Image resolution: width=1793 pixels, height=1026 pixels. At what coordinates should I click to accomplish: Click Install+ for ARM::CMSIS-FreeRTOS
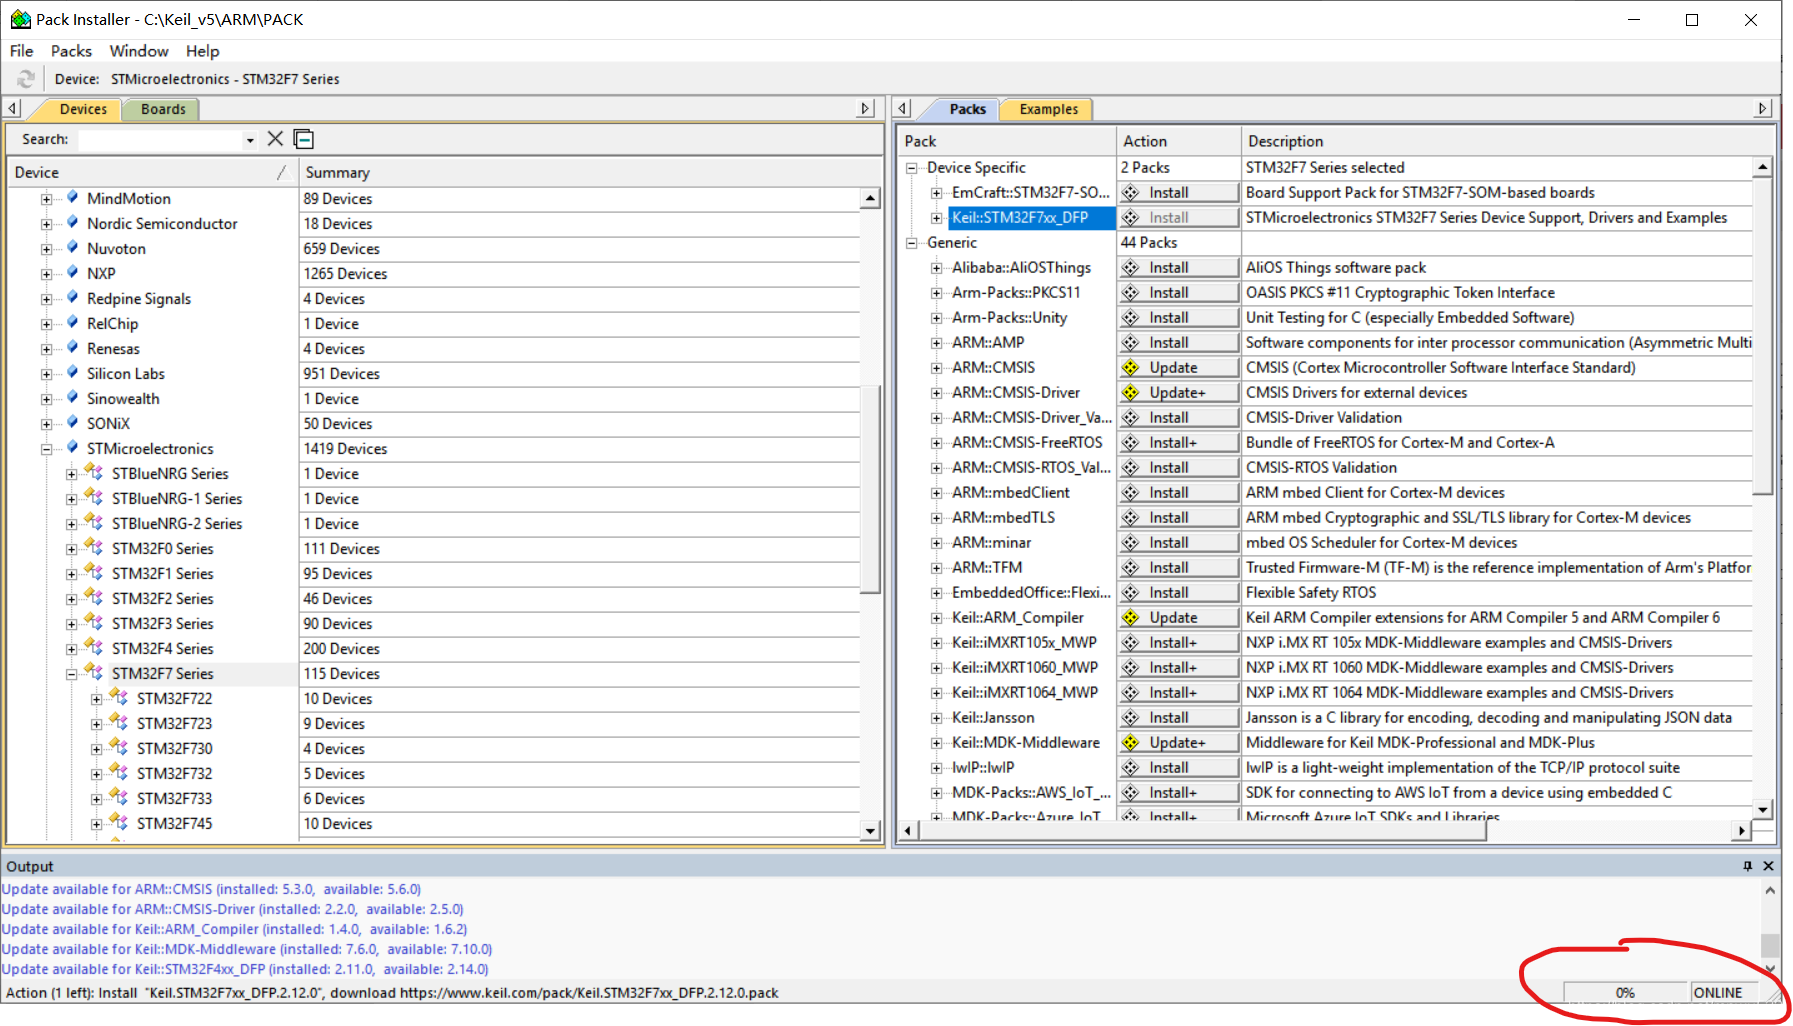coord(1179,443)
